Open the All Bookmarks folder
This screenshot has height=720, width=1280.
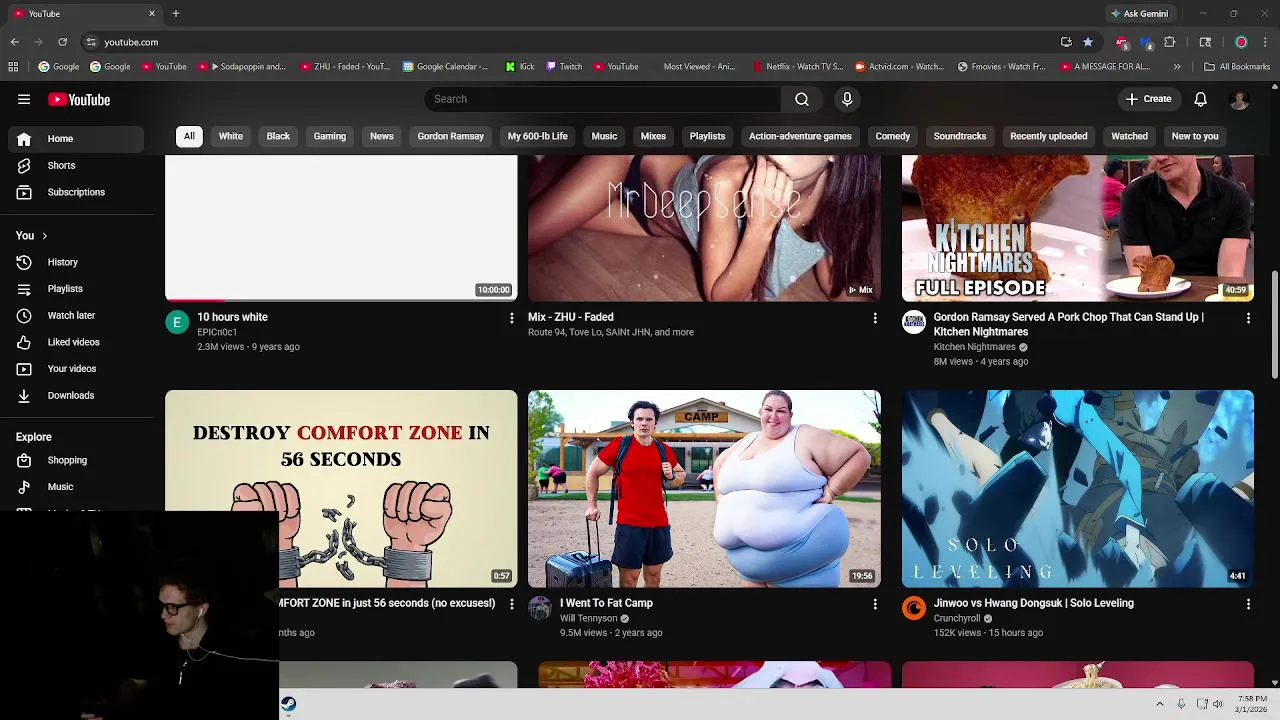tap(1237, 67)
